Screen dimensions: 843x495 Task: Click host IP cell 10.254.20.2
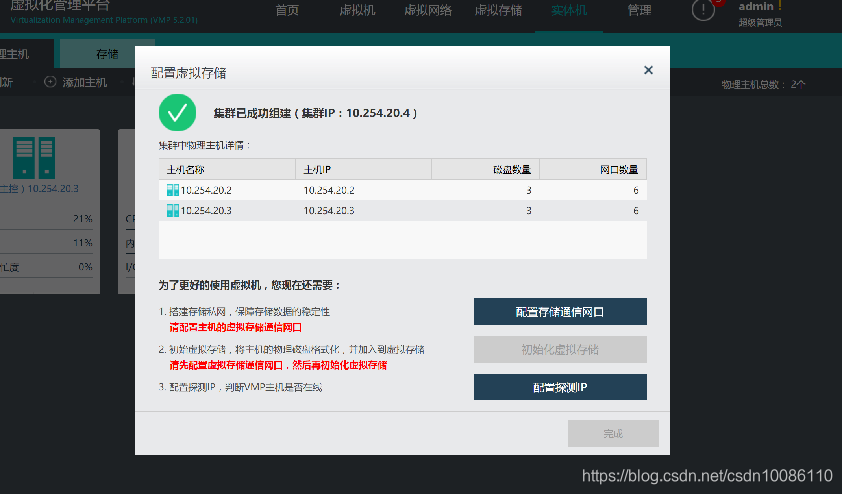click(x=329, y=190)
